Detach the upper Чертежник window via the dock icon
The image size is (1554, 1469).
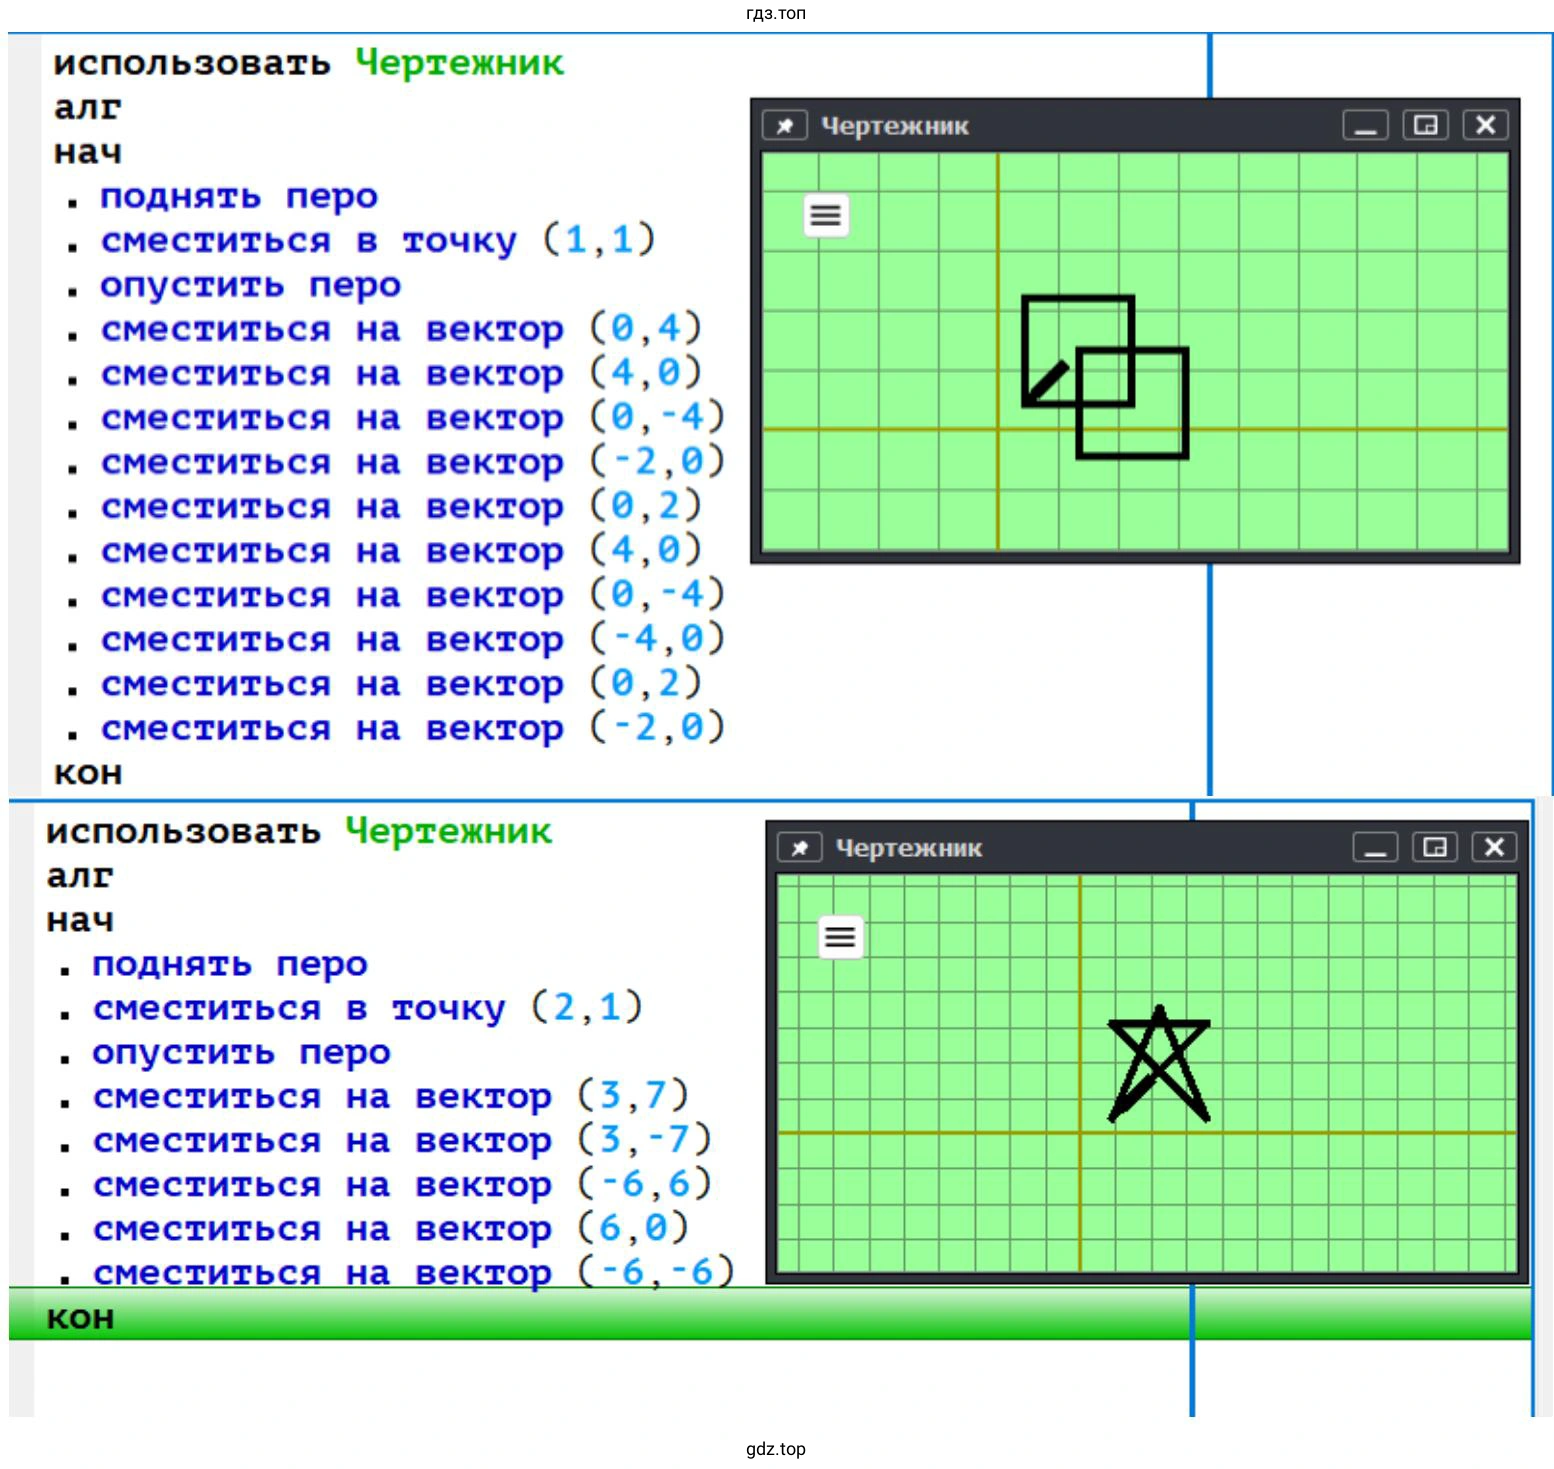1426,125
